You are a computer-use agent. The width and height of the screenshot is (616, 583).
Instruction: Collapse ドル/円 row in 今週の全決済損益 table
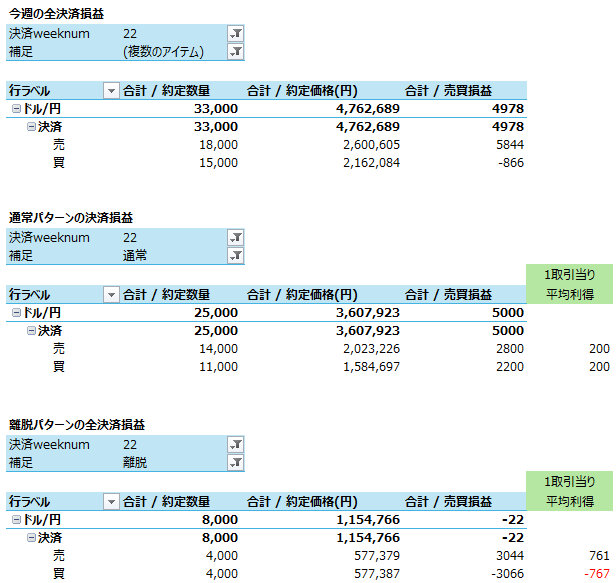coord(15,109)
